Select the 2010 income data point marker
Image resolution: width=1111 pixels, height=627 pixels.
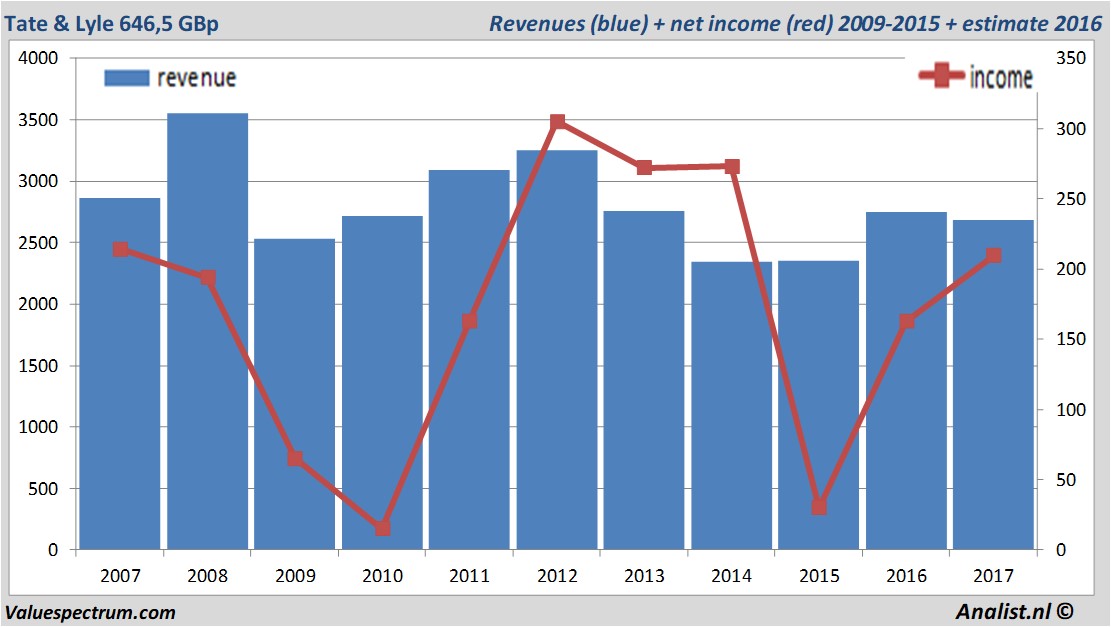[x=383, y=528]
